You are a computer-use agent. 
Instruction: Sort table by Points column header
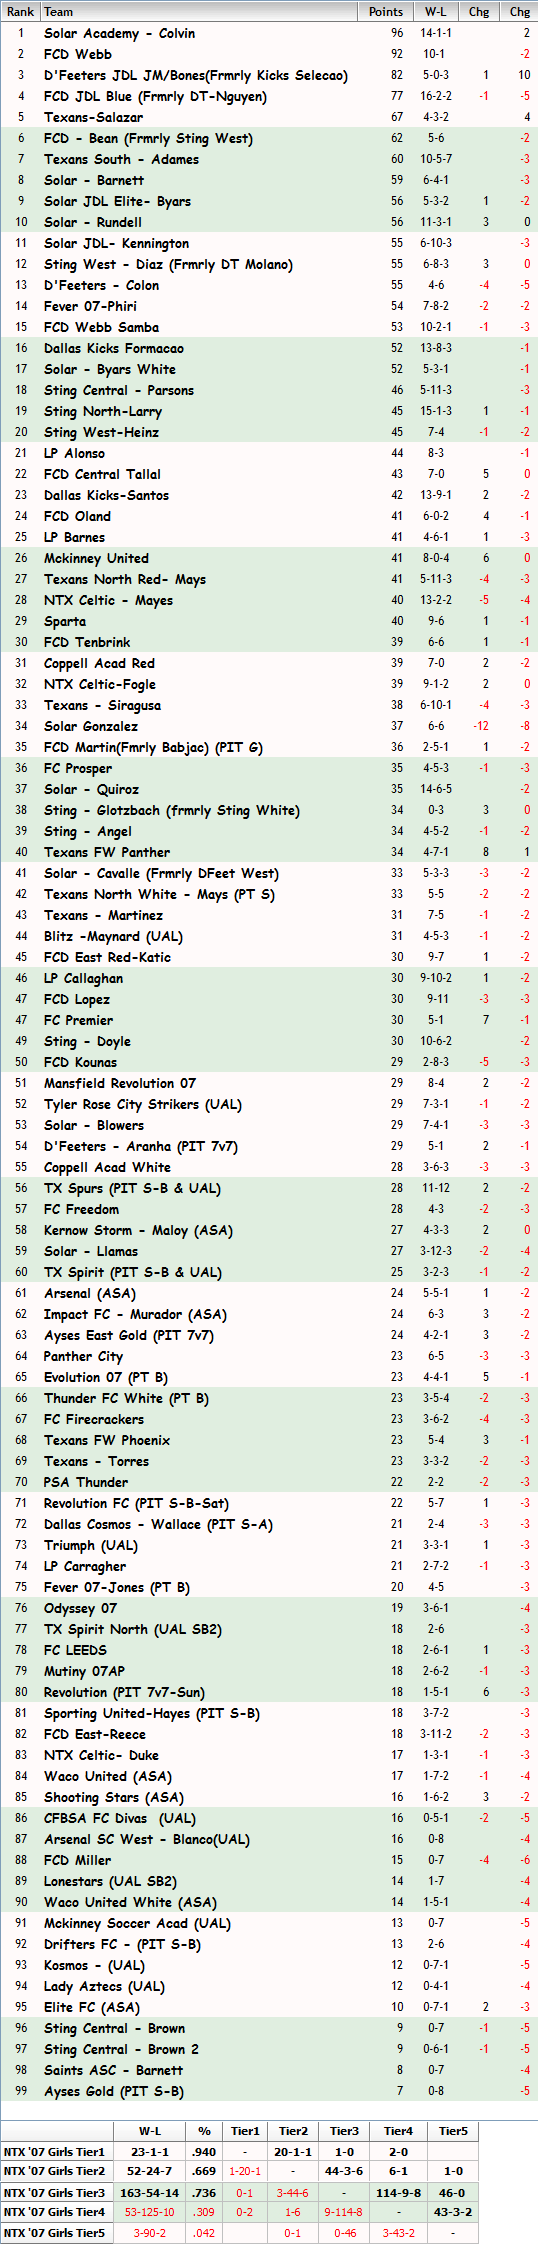coord(385,12)
